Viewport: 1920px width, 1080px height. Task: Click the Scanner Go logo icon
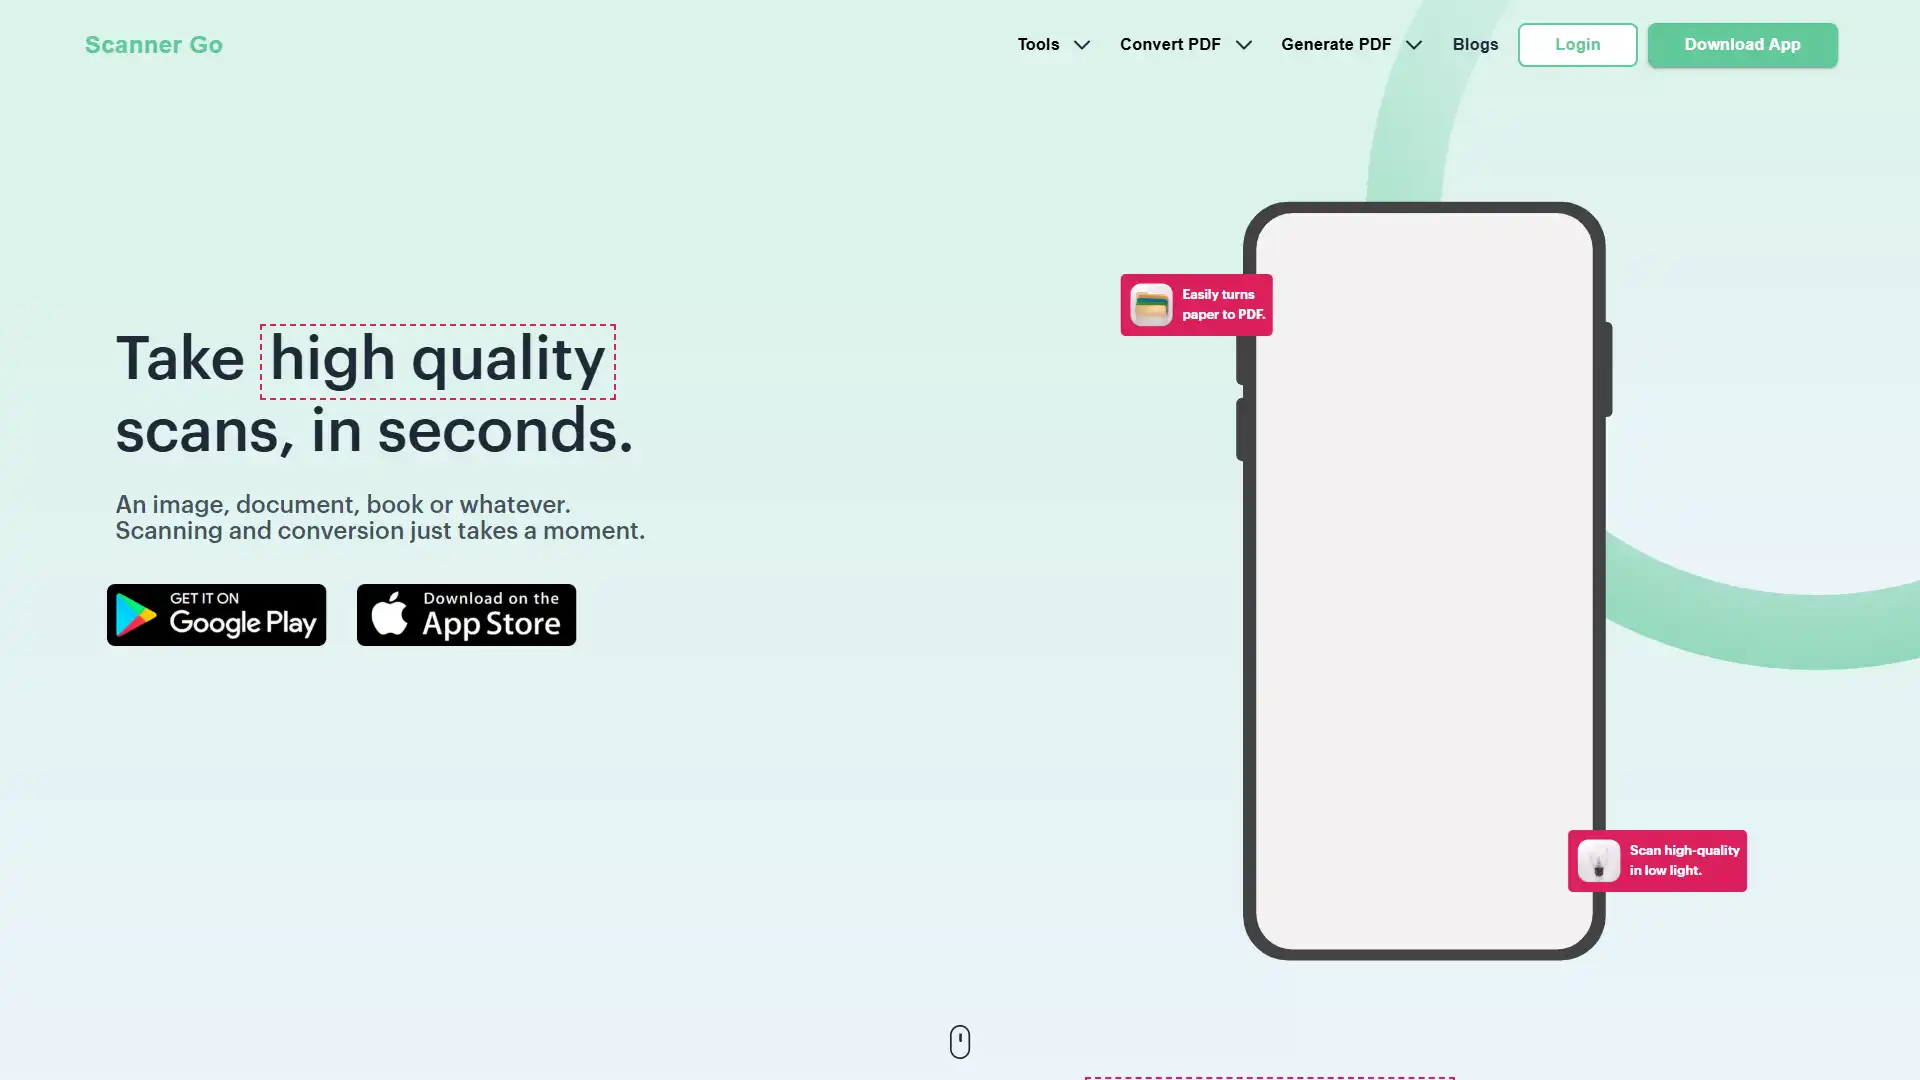[154, 44]
